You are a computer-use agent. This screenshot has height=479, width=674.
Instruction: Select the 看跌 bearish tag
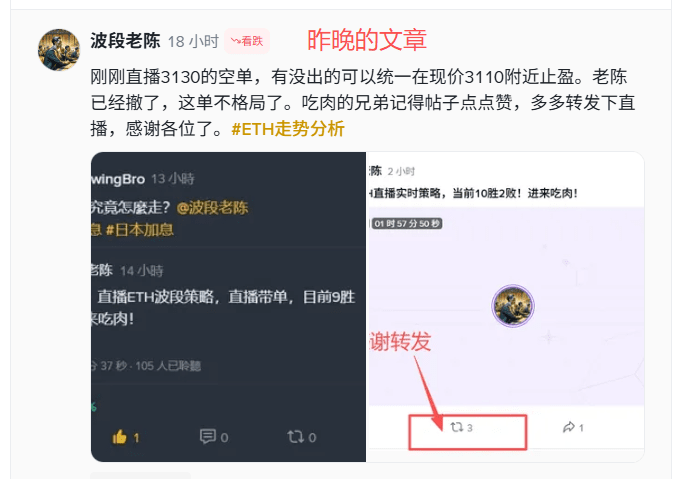click(x=247, y=41)
